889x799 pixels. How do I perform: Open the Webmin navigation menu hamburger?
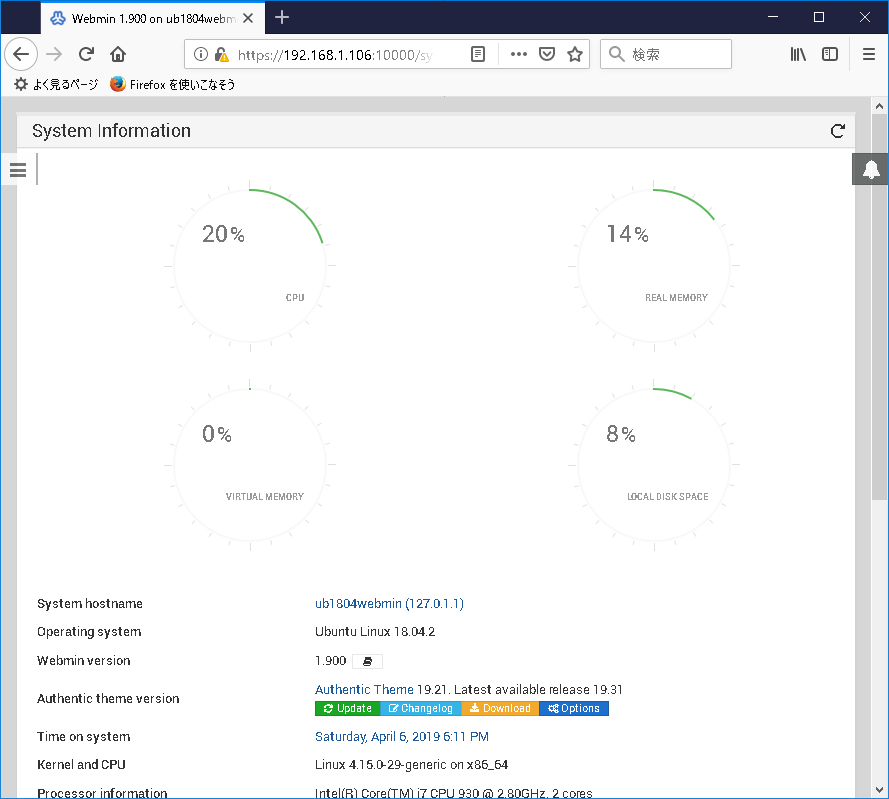(18, 170)
